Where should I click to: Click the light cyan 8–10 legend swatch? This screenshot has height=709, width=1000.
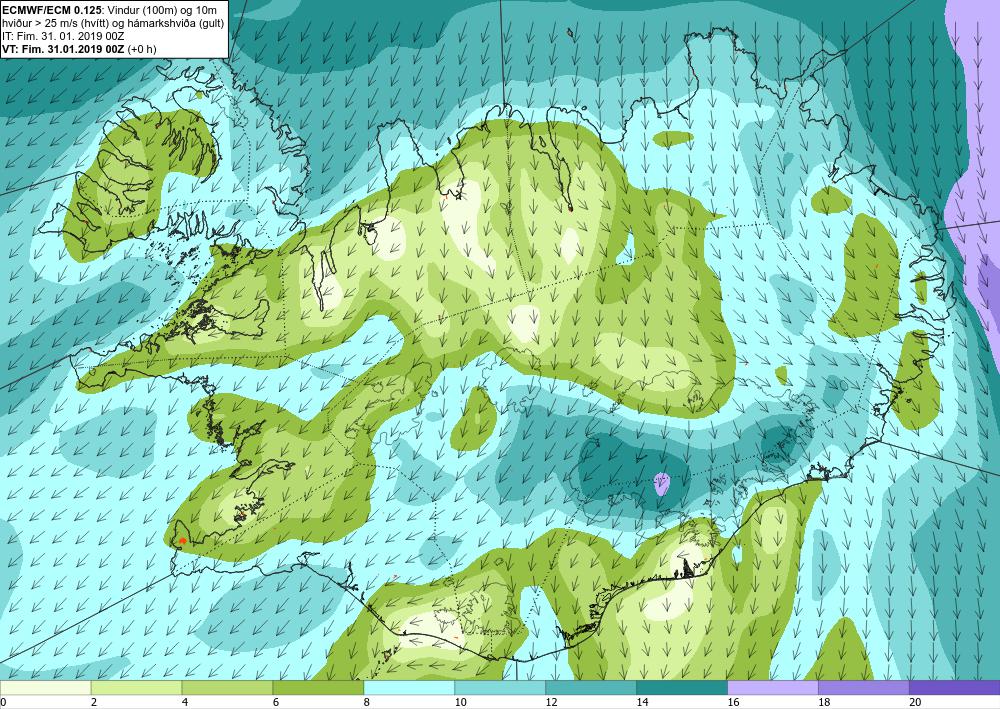click(x=409, y=687)
